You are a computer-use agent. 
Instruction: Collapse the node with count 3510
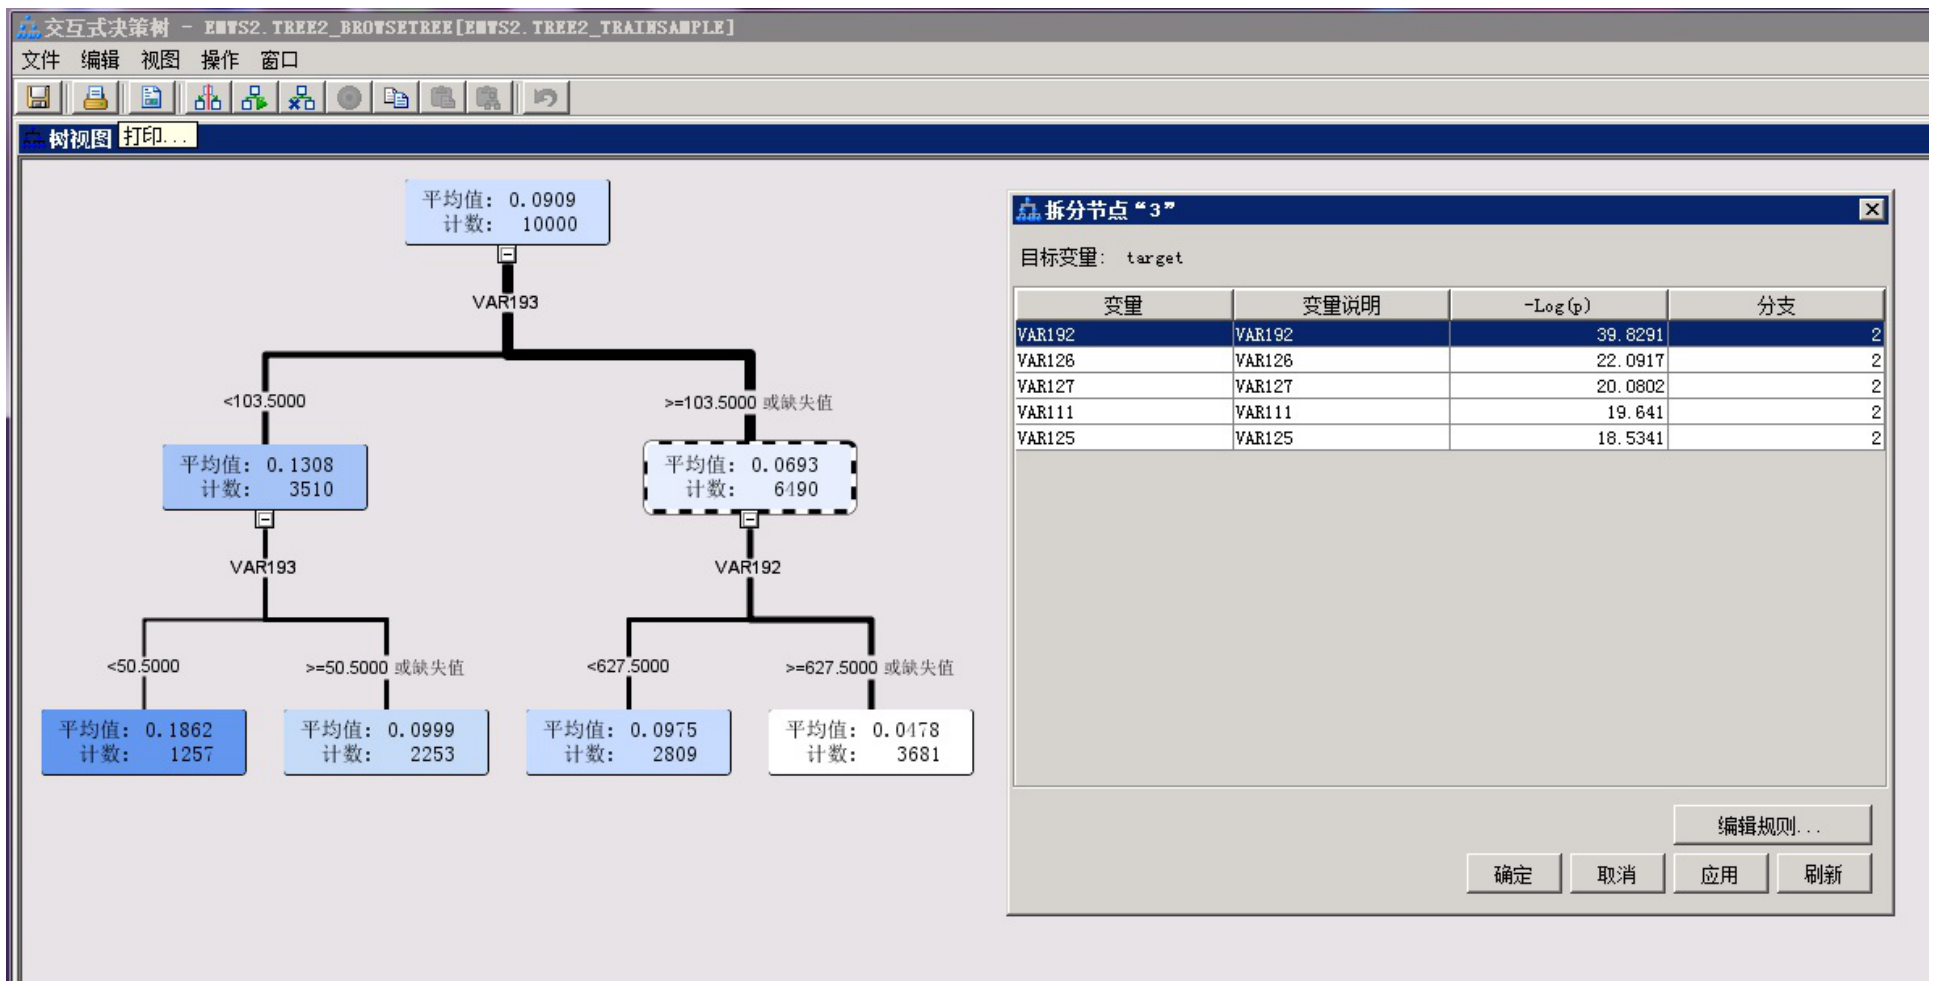[x=264, y=519]
